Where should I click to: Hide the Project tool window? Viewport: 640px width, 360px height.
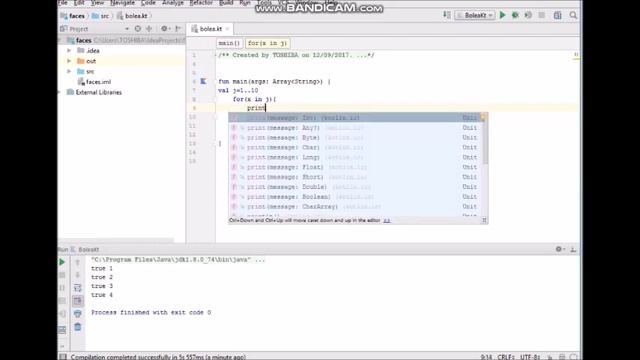click(178, 29)
